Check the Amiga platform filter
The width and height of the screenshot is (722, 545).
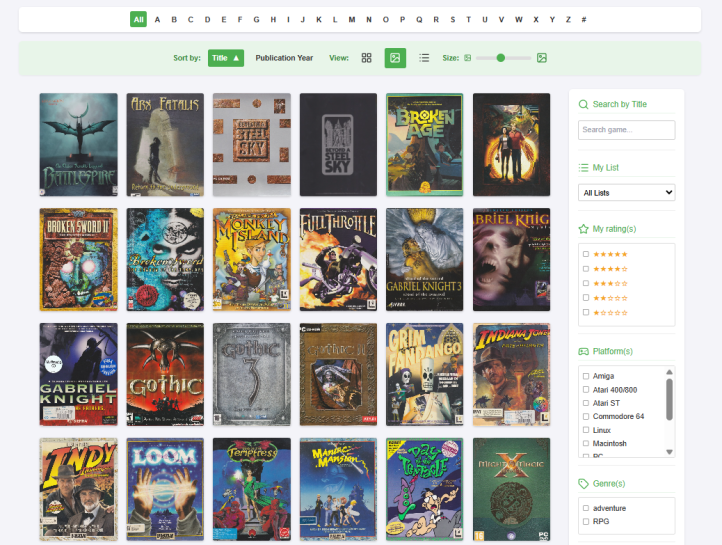[x=585, y=376]
